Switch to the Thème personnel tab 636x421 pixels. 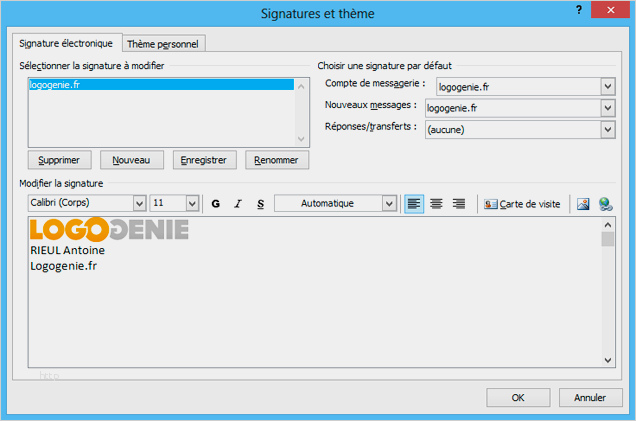click(x=163, y=44)
